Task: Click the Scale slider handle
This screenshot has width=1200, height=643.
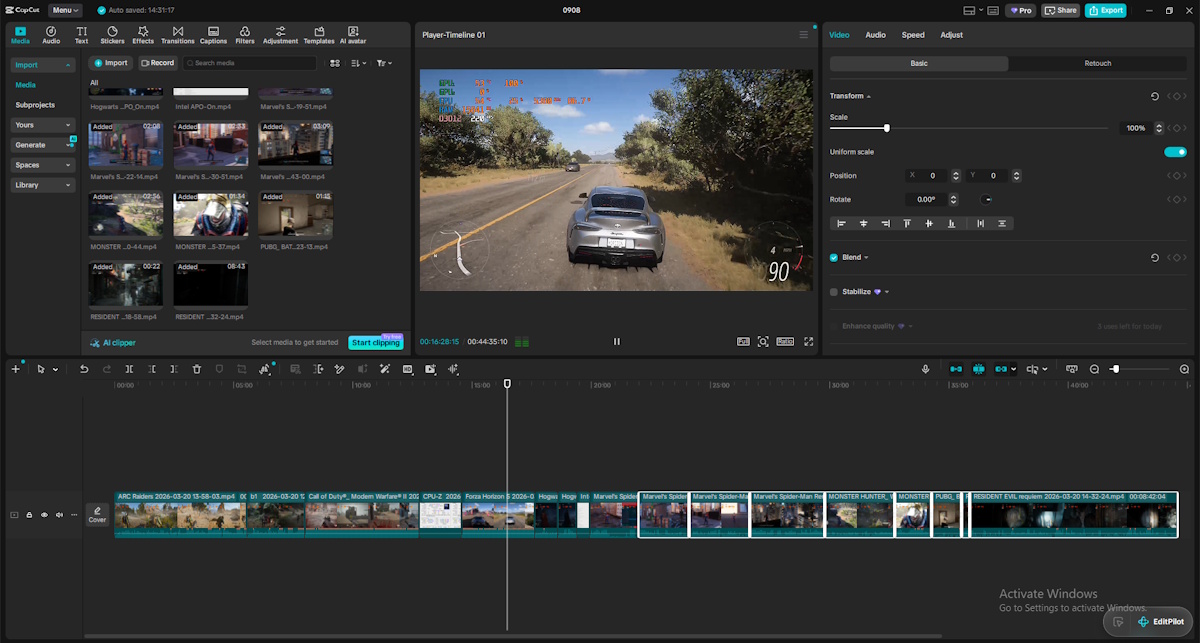Action: pyautogui.click(x=886, y=128)
